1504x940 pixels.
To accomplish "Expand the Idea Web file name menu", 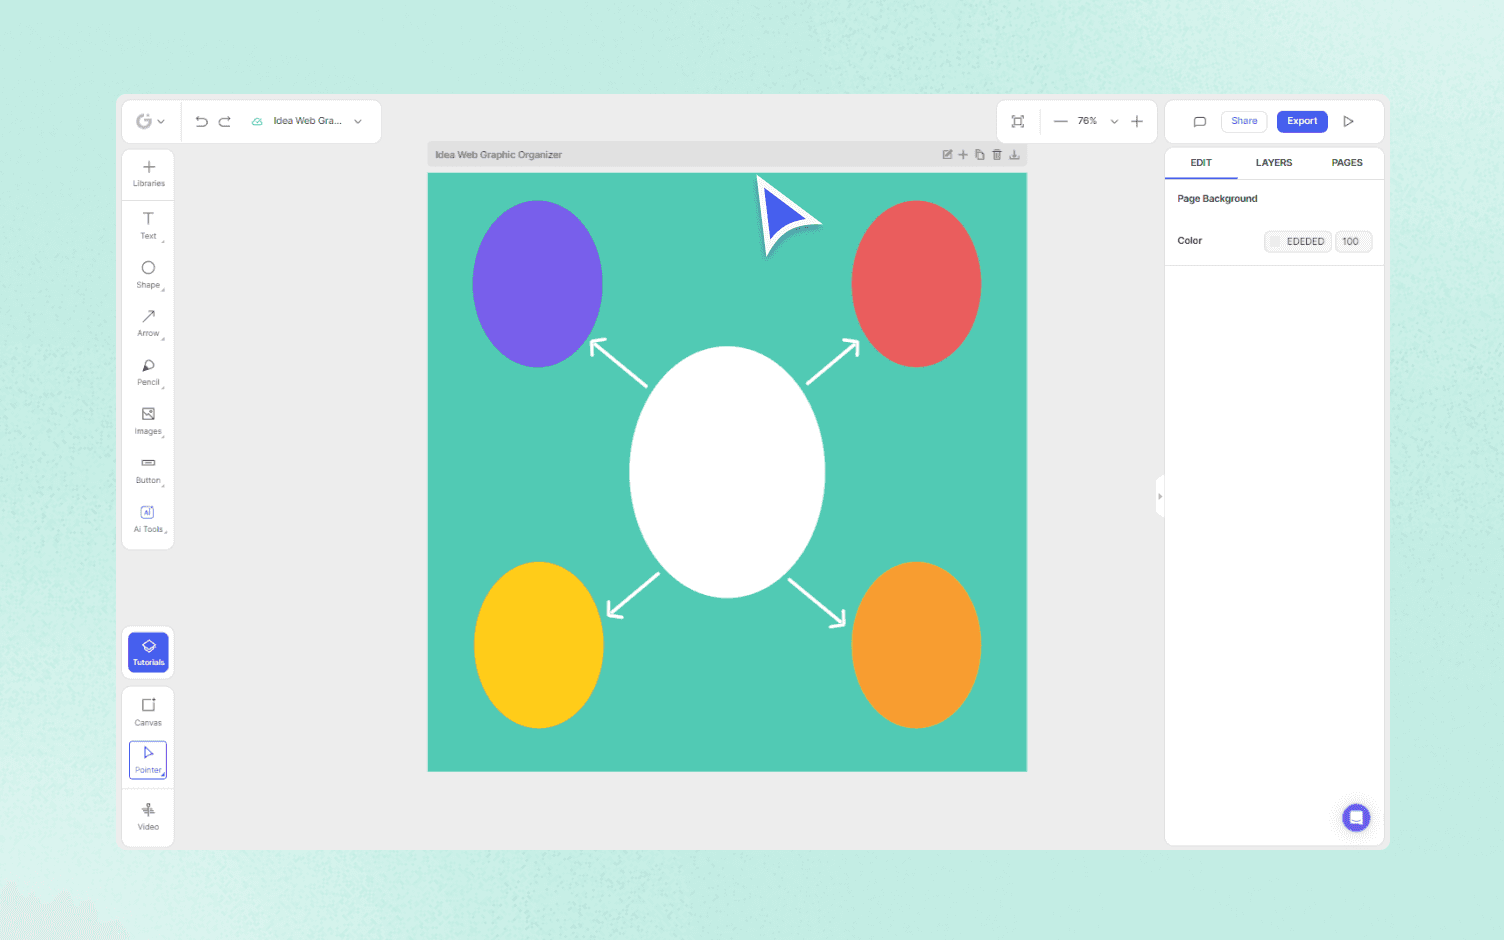I will click(357, 120).
